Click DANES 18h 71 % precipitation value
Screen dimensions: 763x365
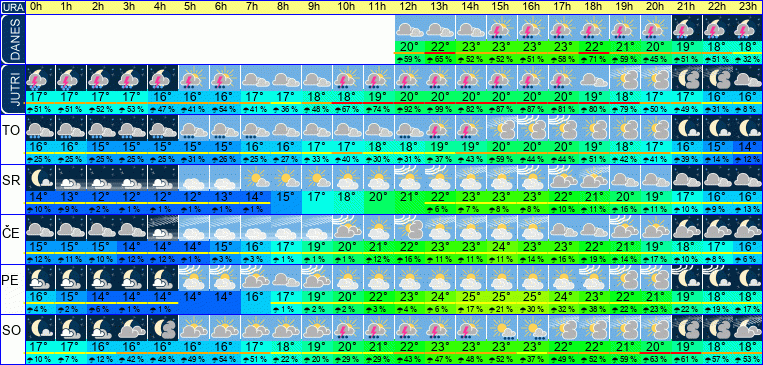pos(595,59)
